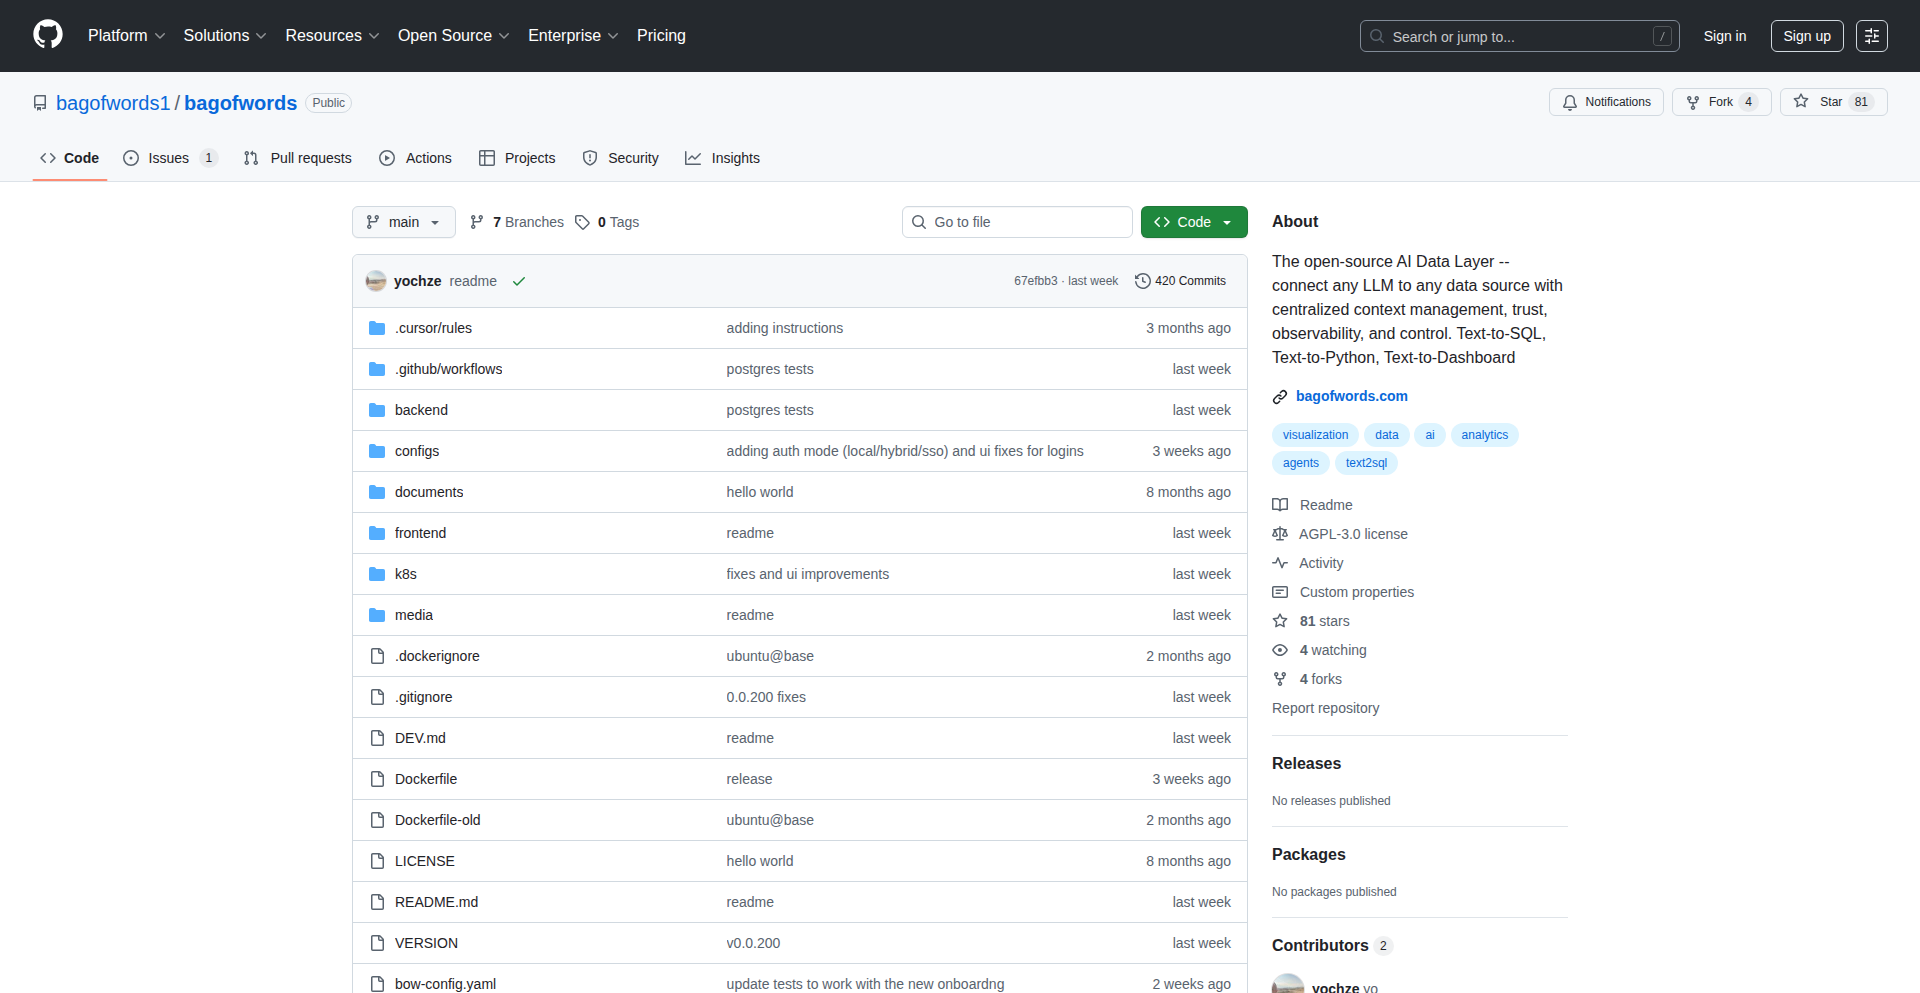Open the Pricing page
This screenshot has width=1920, height=993.
tap(661, 35)
